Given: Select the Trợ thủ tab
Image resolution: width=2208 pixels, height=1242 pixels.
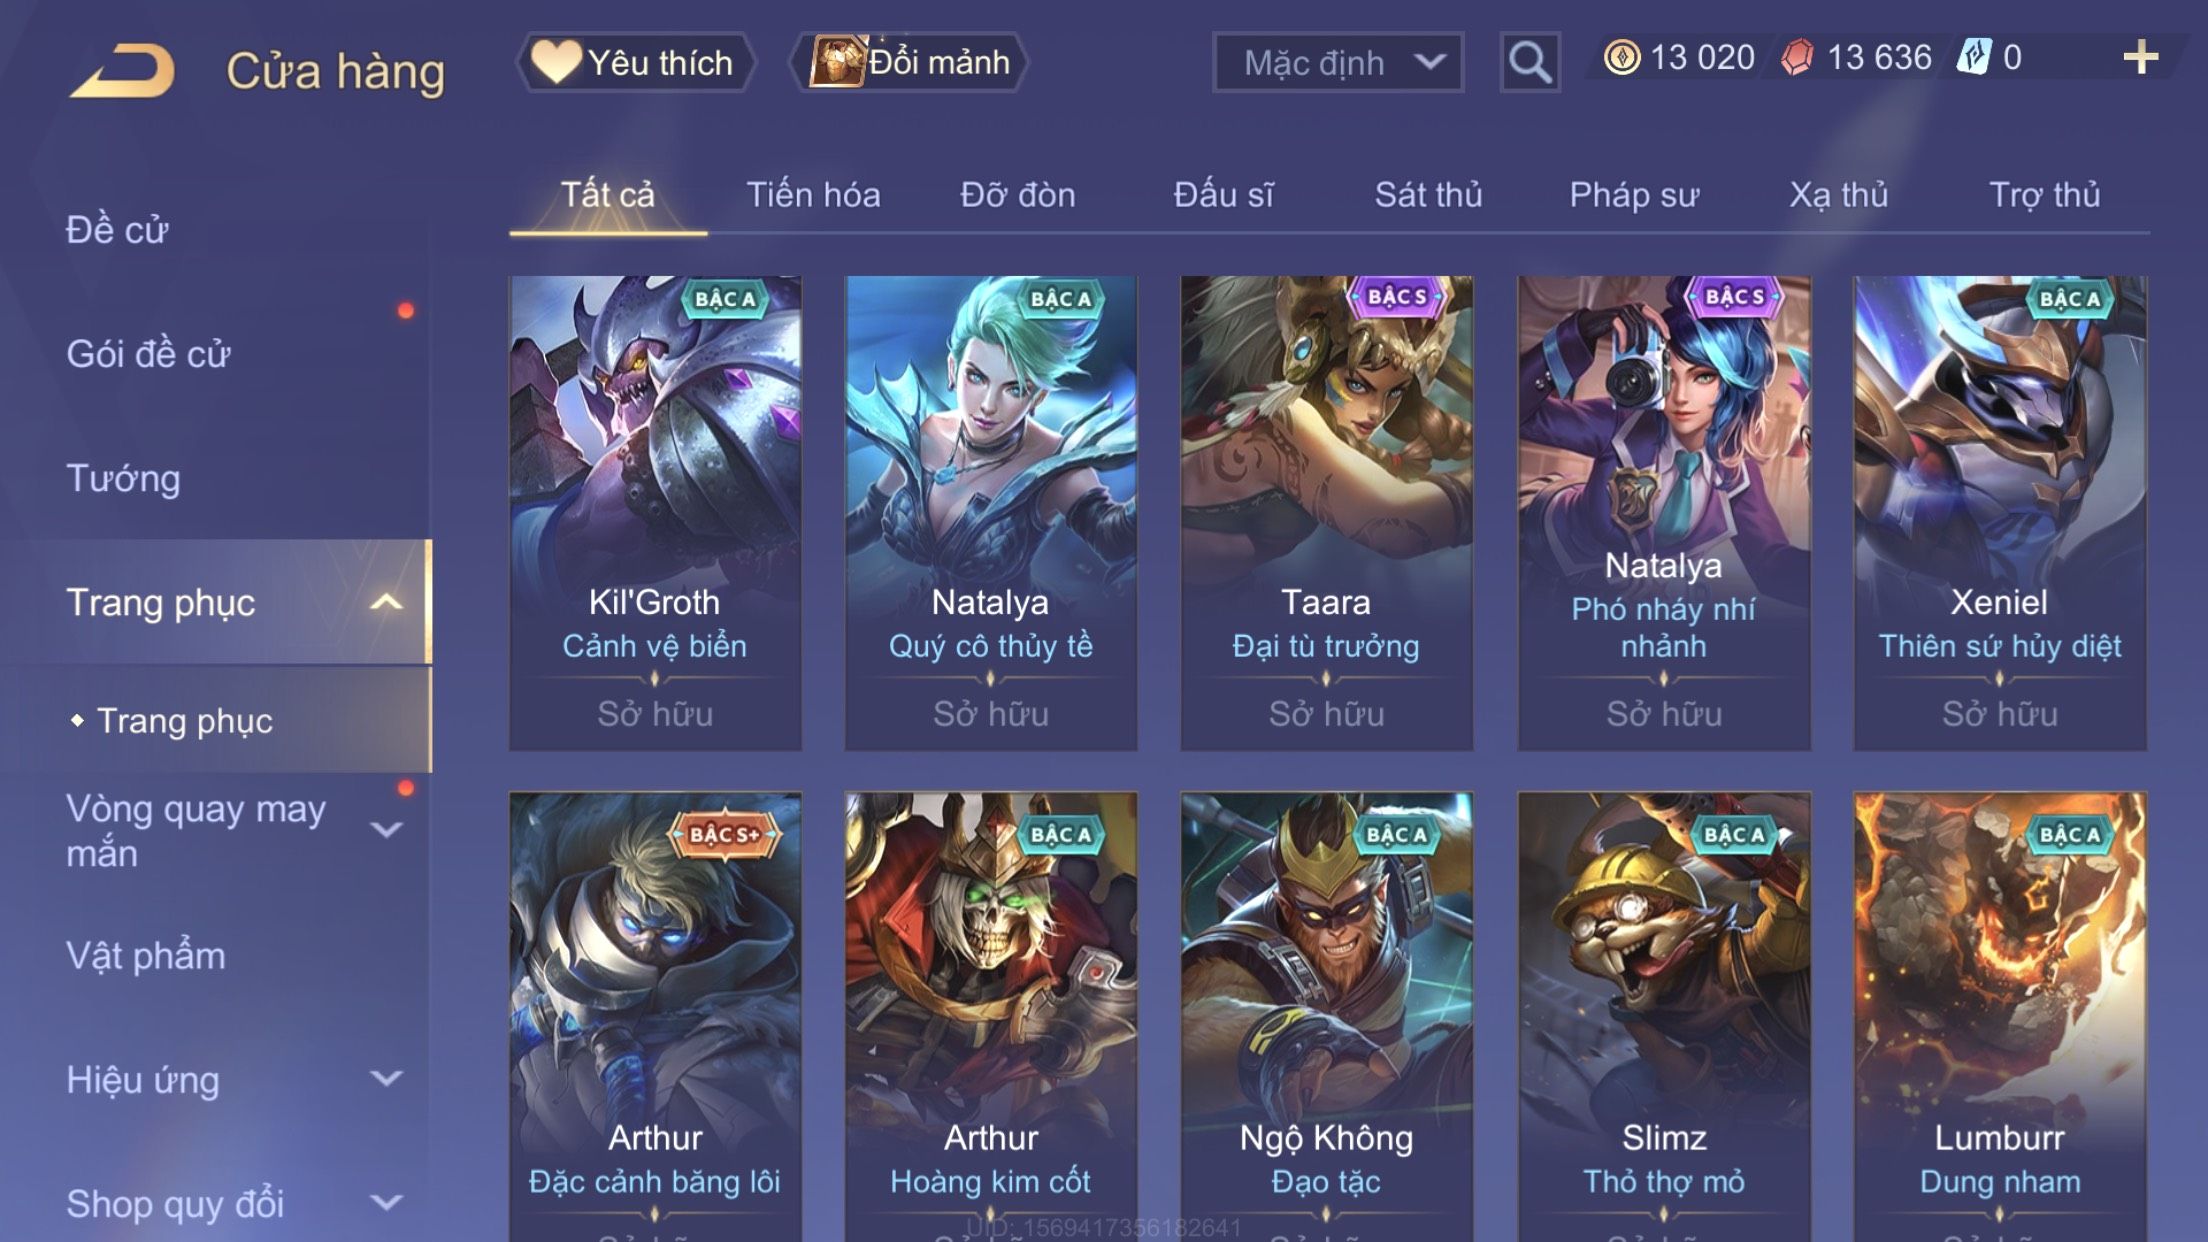Looking at the screenshot, I should click(2044, 194).
